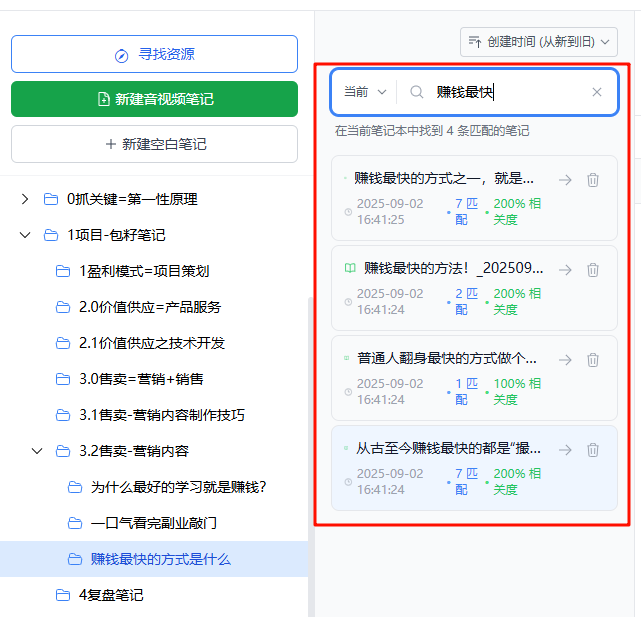This screenshot has width=641, height=617.
Task: Open the '4复盘笔记' folder
Action: [x=110, y=595]
